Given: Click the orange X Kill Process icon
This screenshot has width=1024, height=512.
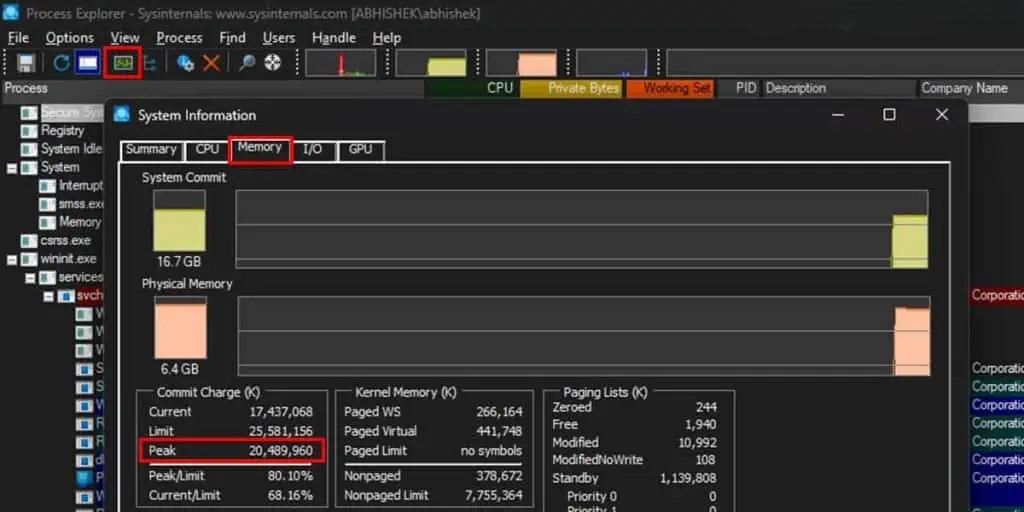Looking at the screenshot, I should [x=211, y=63].
